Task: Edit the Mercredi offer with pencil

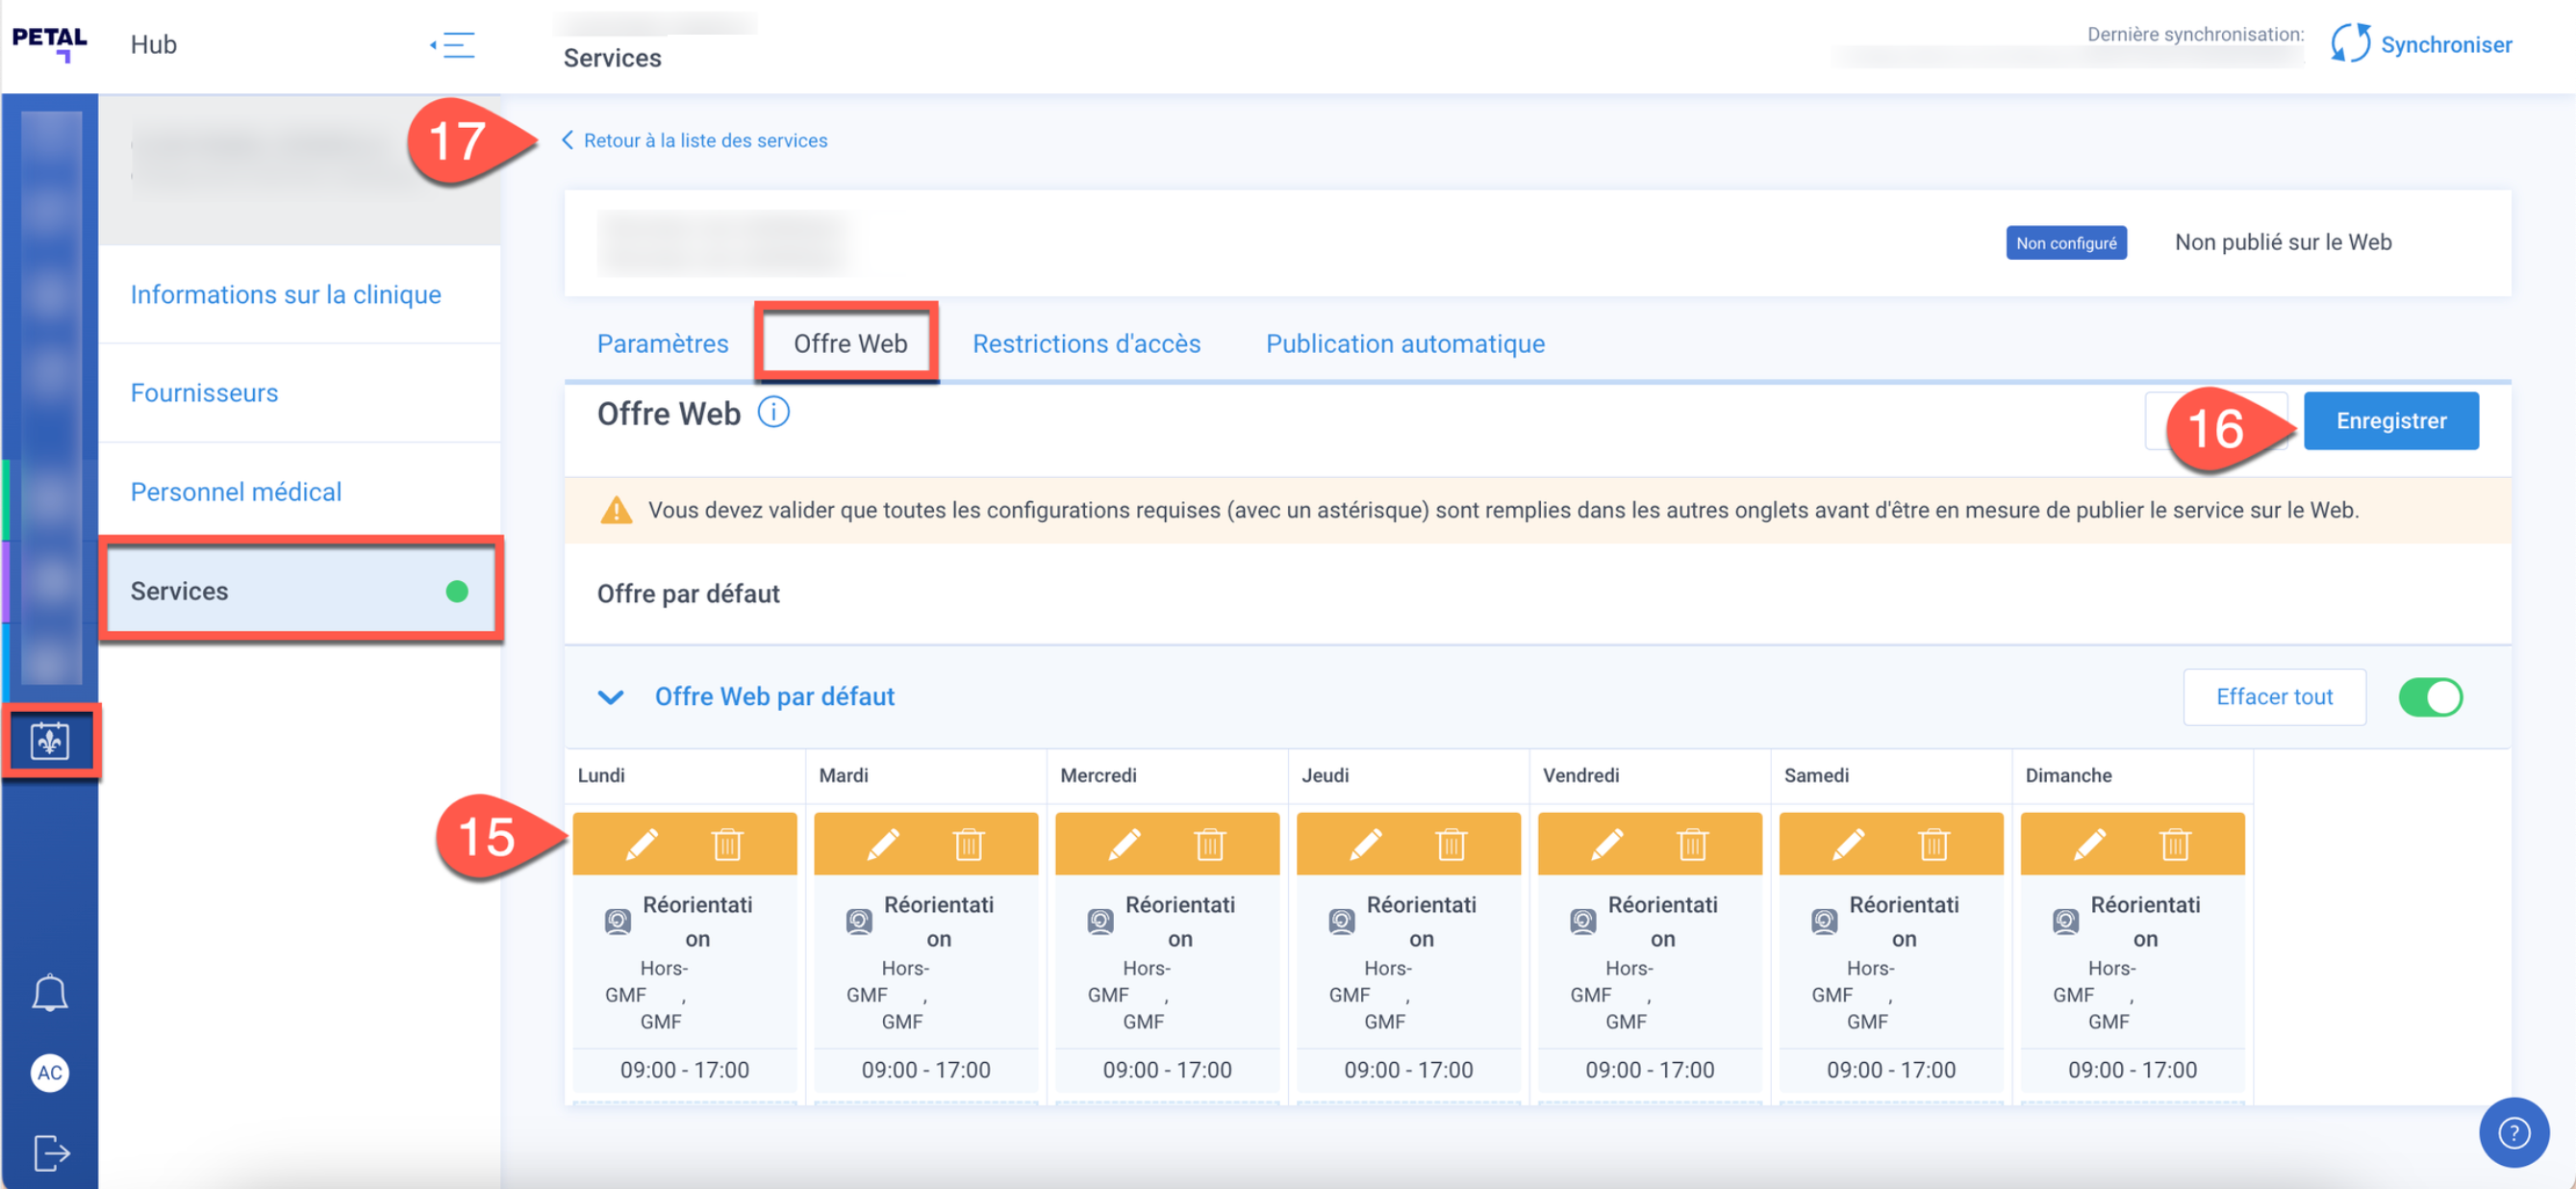Action: [x=1124, y=844]
